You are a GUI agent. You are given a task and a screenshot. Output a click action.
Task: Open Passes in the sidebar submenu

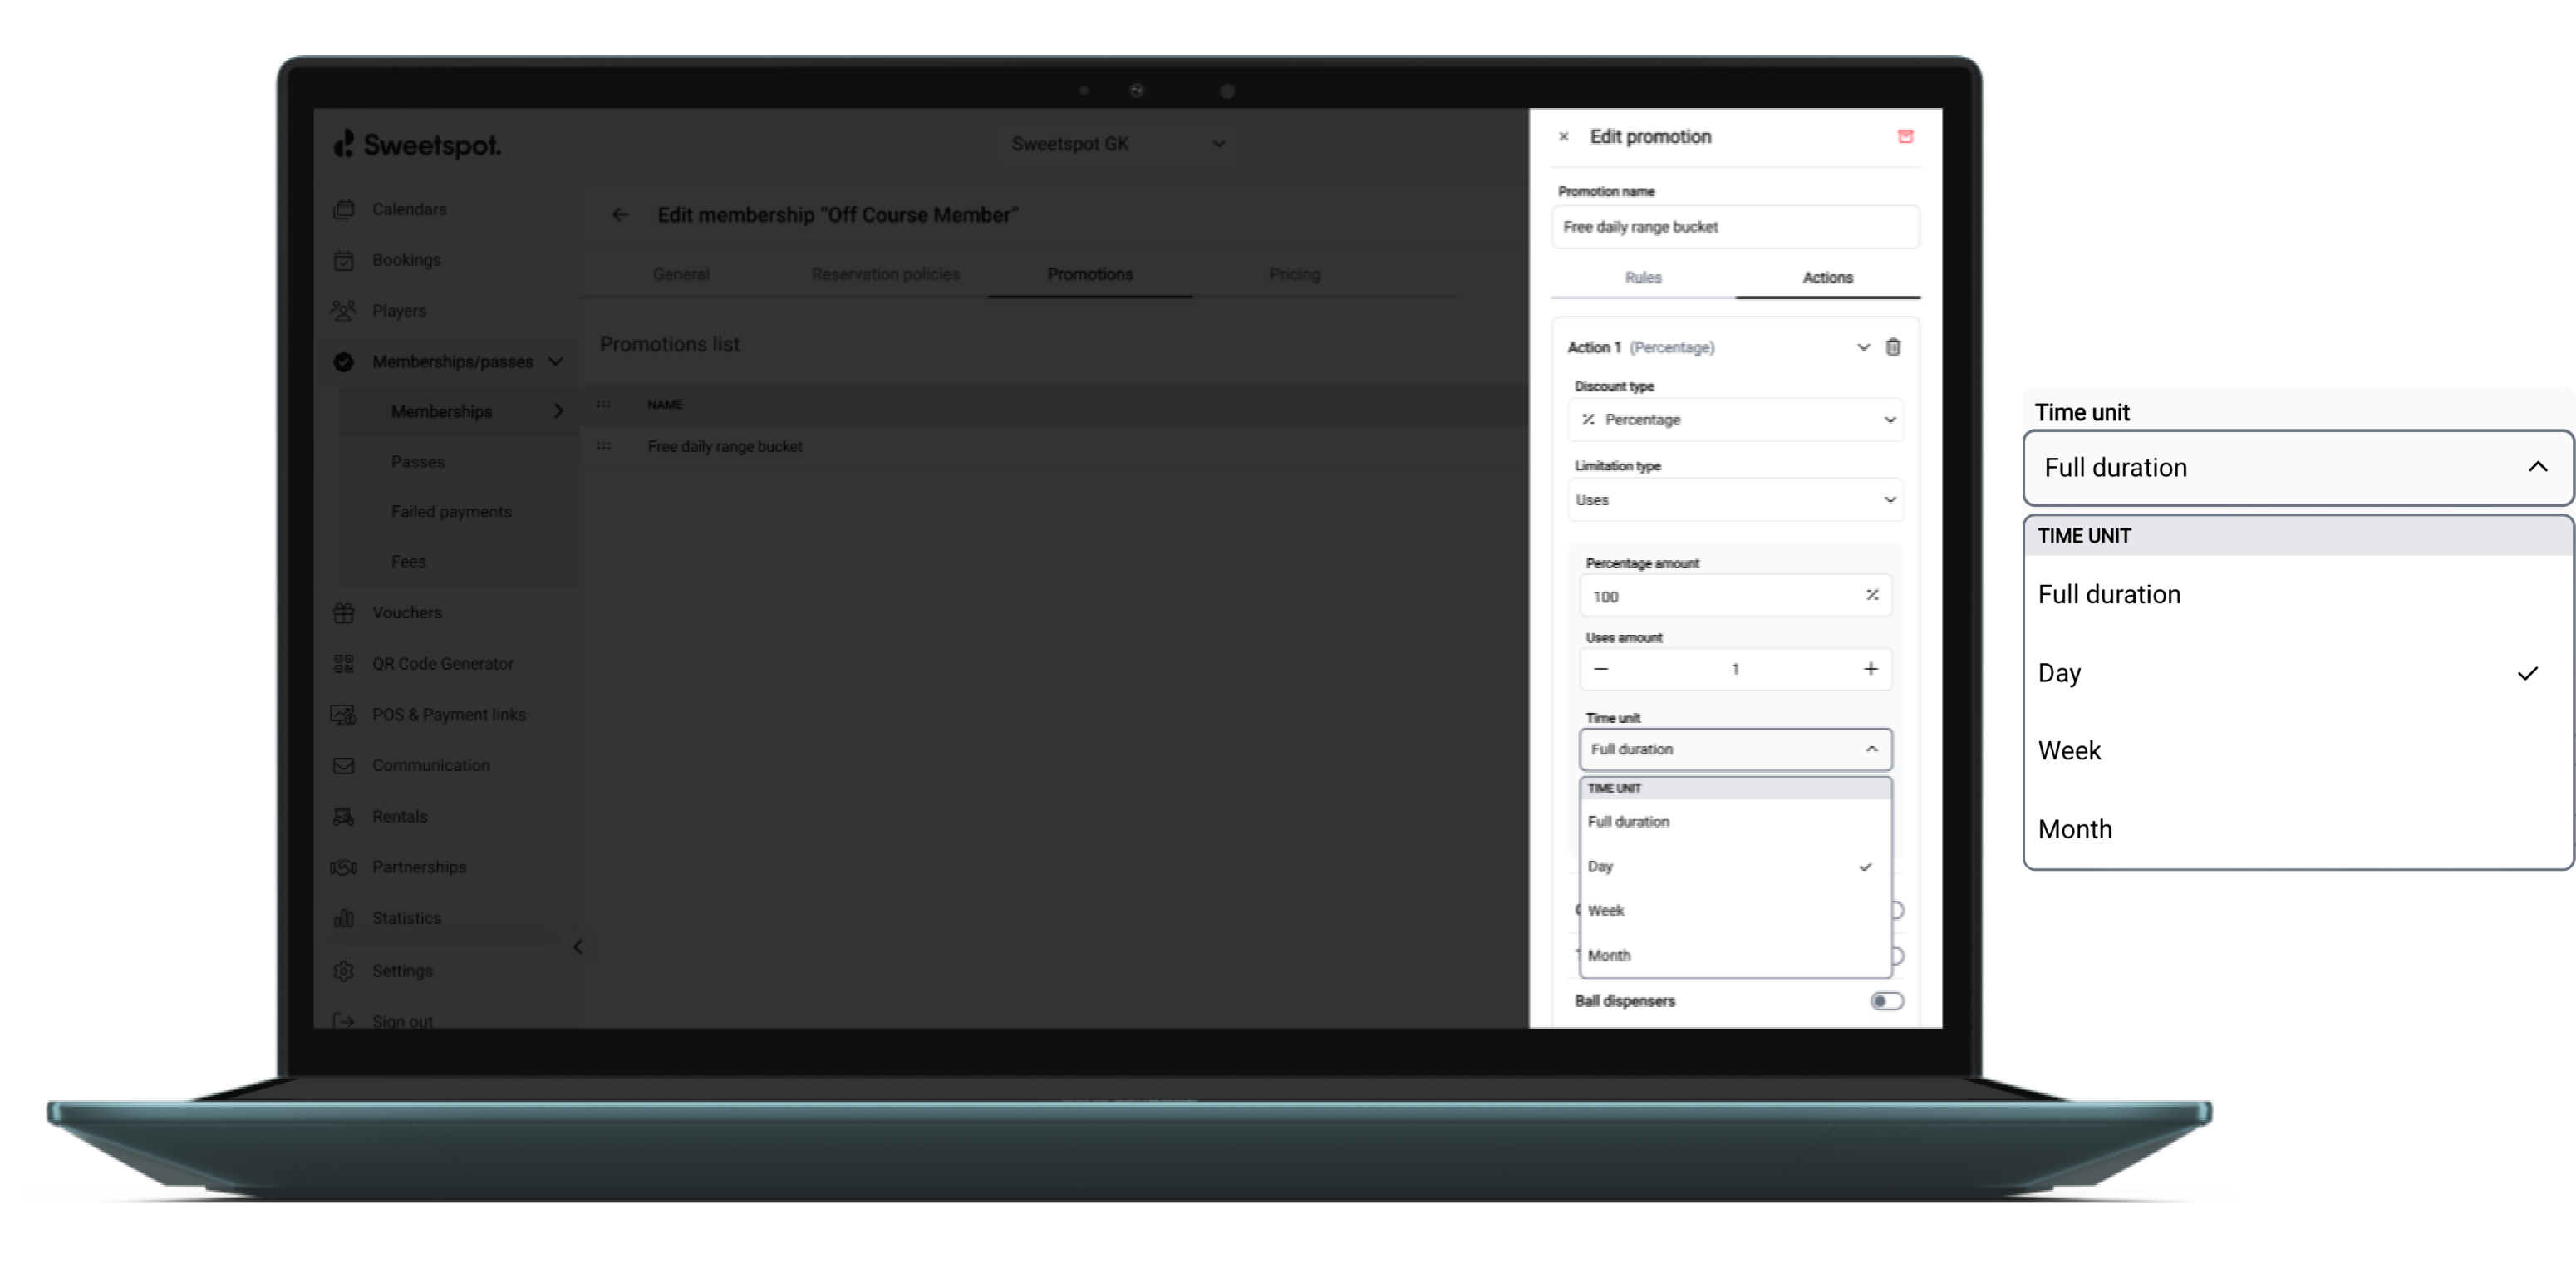coord(418,462)
